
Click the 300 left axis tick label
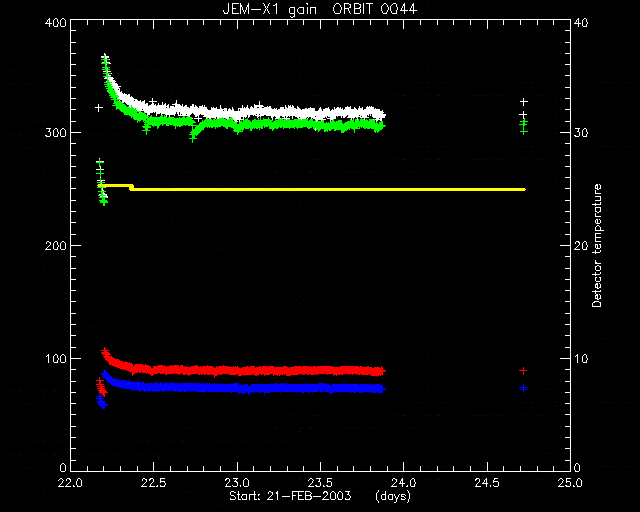55,133
